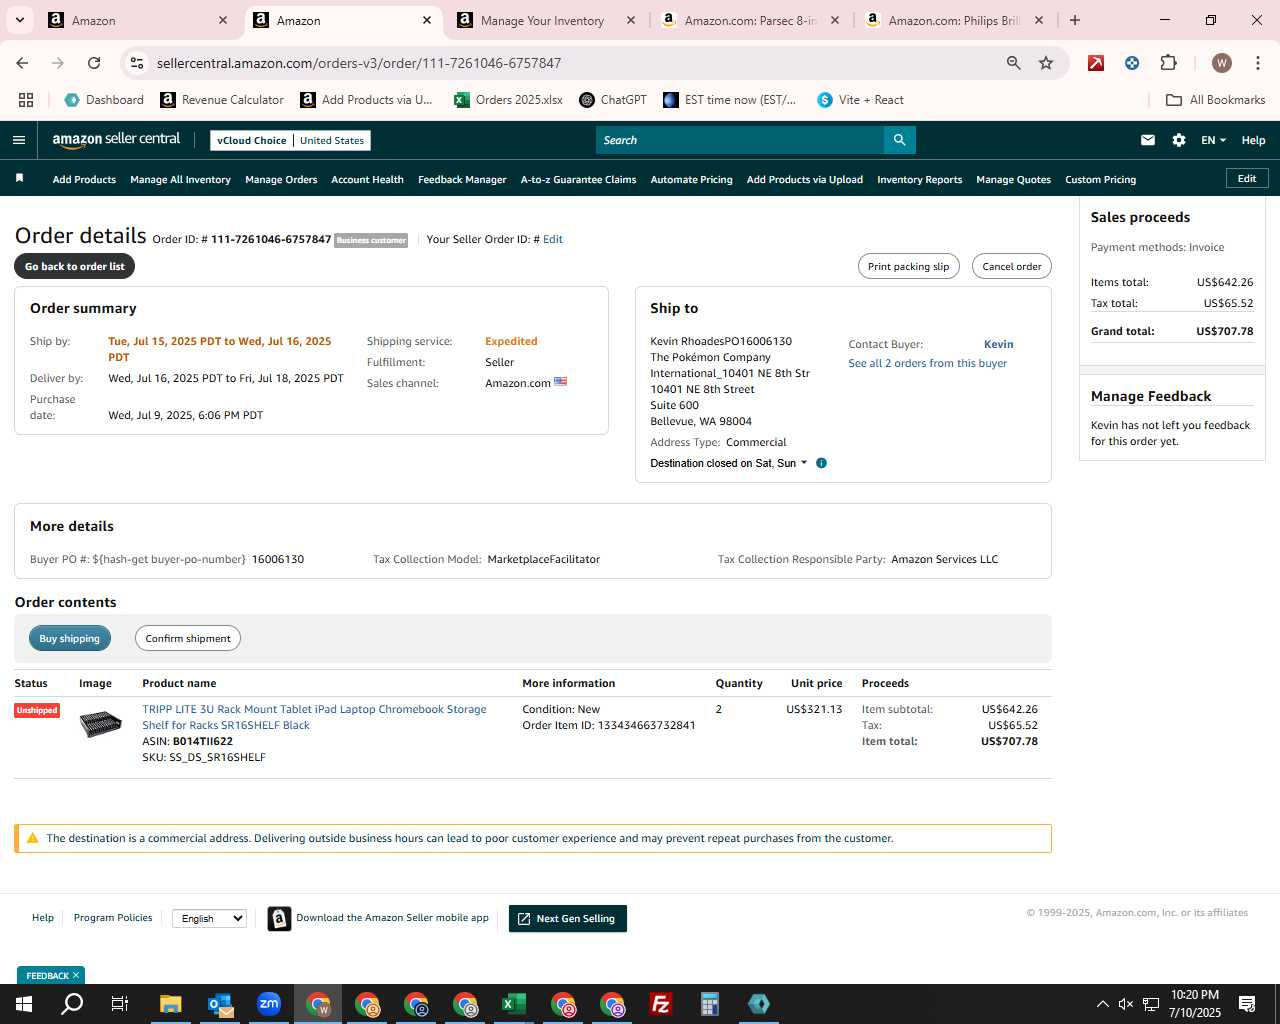1280x1024 pixels.
Task: Click the Seller Central search input field
Action: point(740,140)
